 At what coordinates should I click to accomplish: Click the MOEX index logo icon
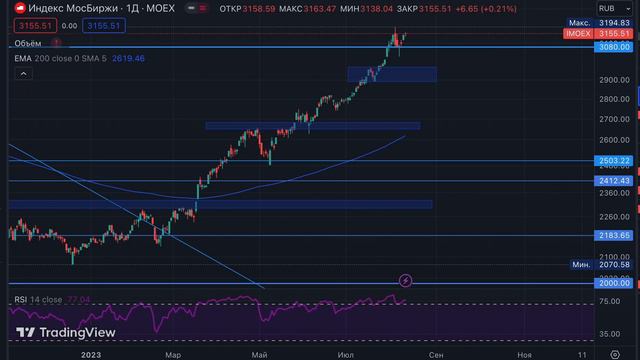tap(20, 8)
